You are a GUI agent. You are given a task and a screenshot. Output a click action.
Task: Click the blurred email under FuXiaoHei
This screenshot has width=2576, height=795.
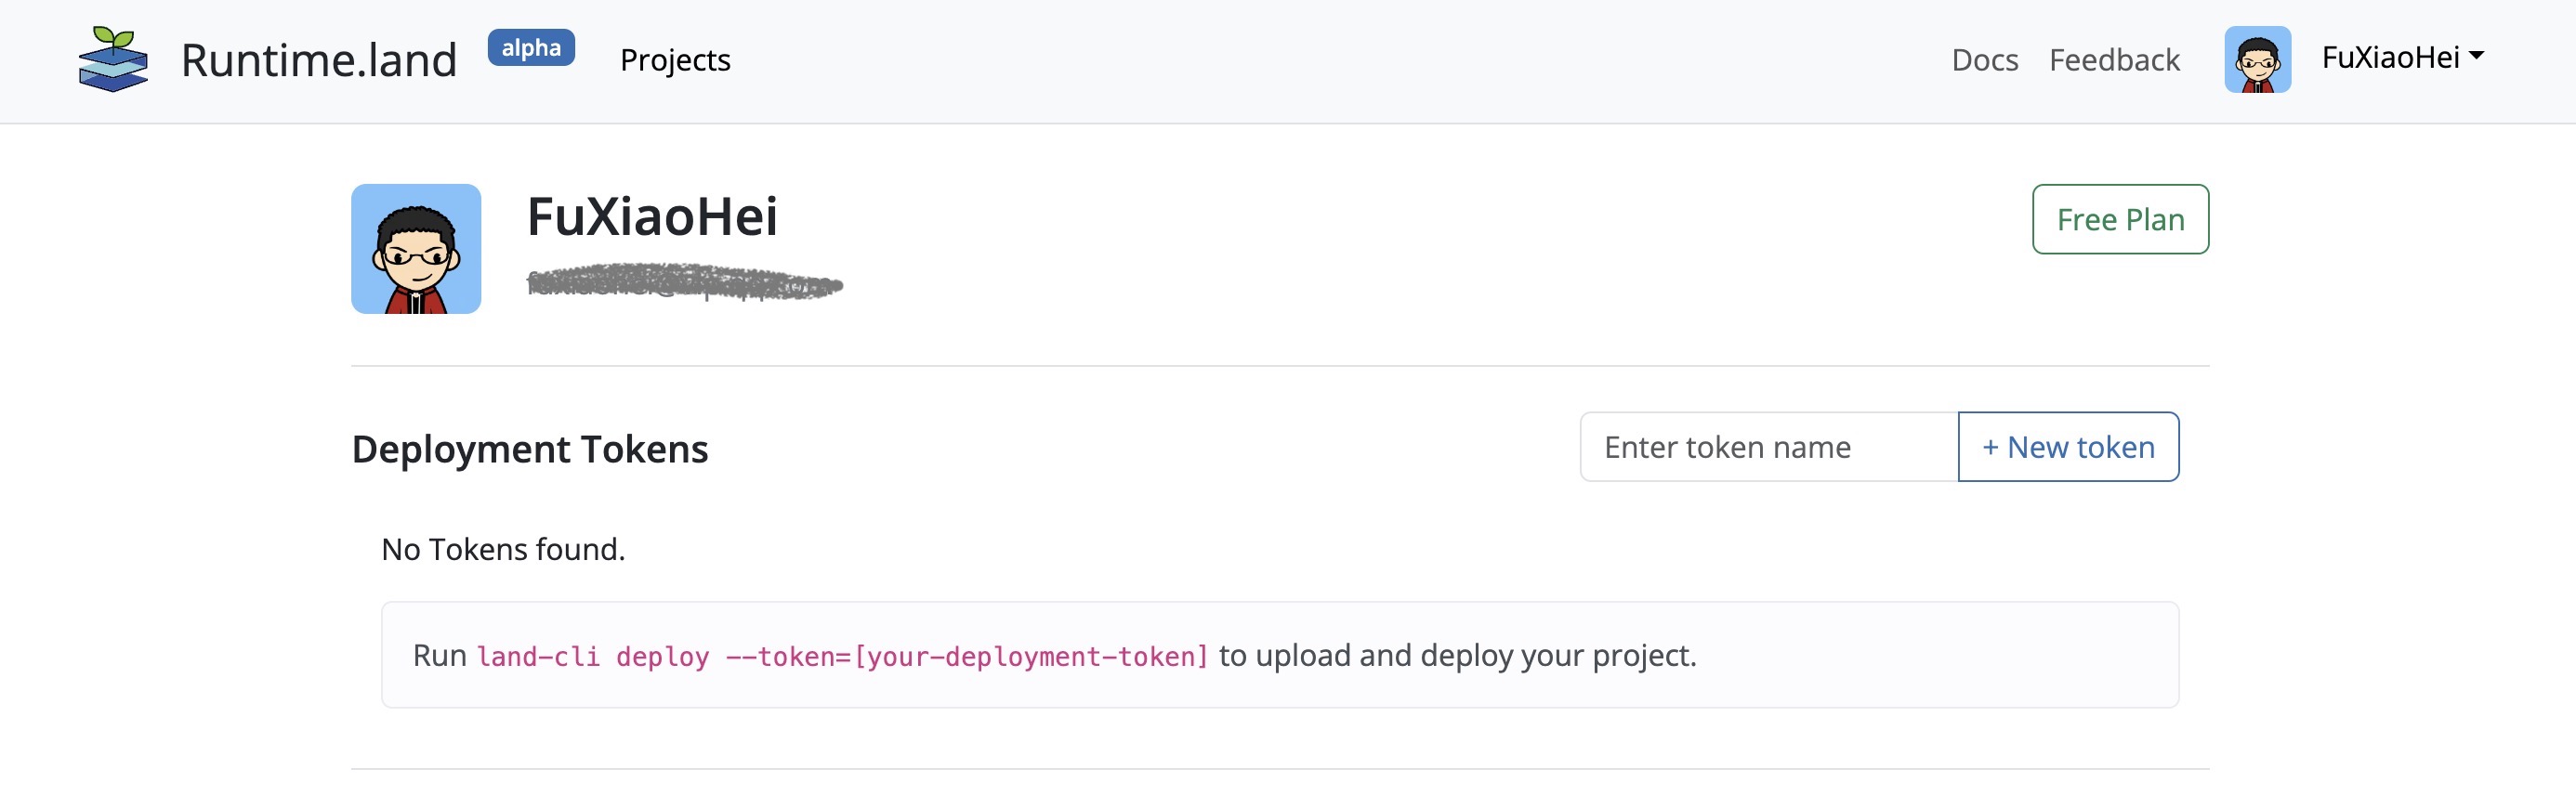coord(683,283)
